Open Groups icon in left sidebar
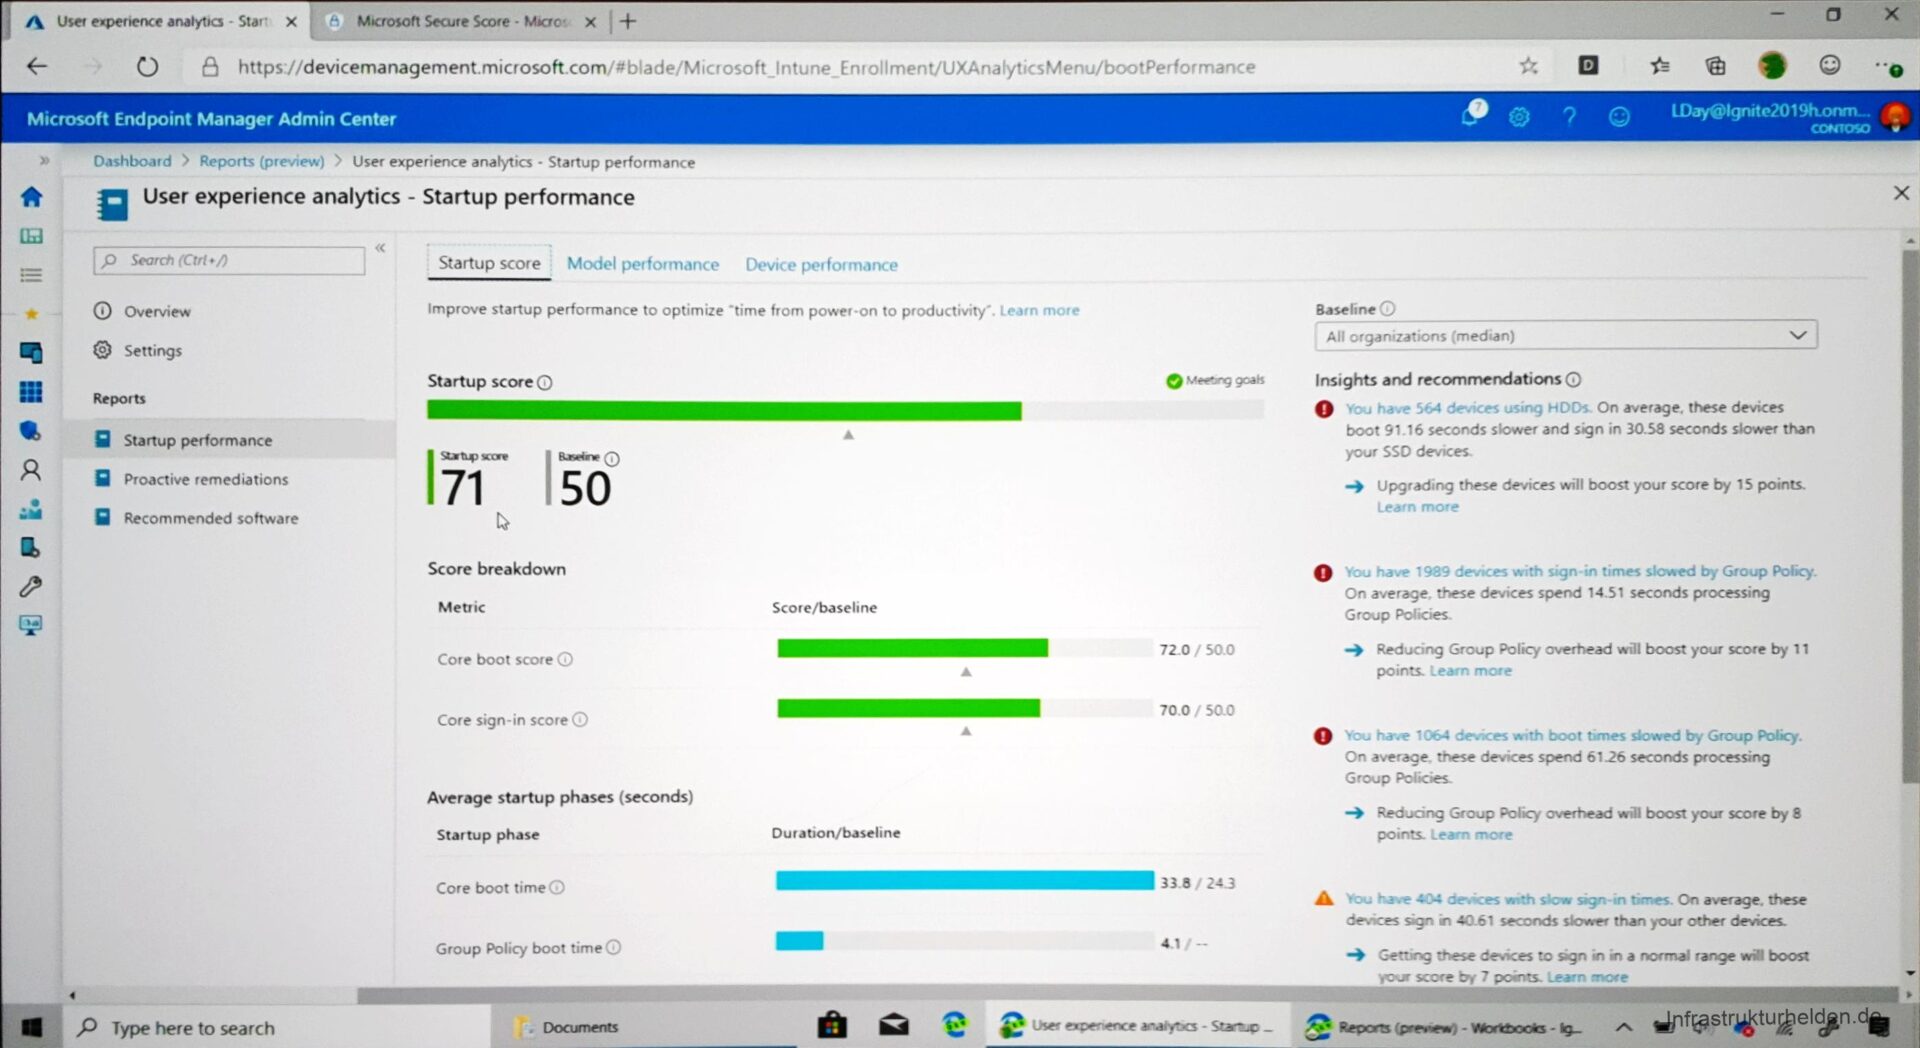Viewport: 1920px width, 1048px height. (31, 509)
